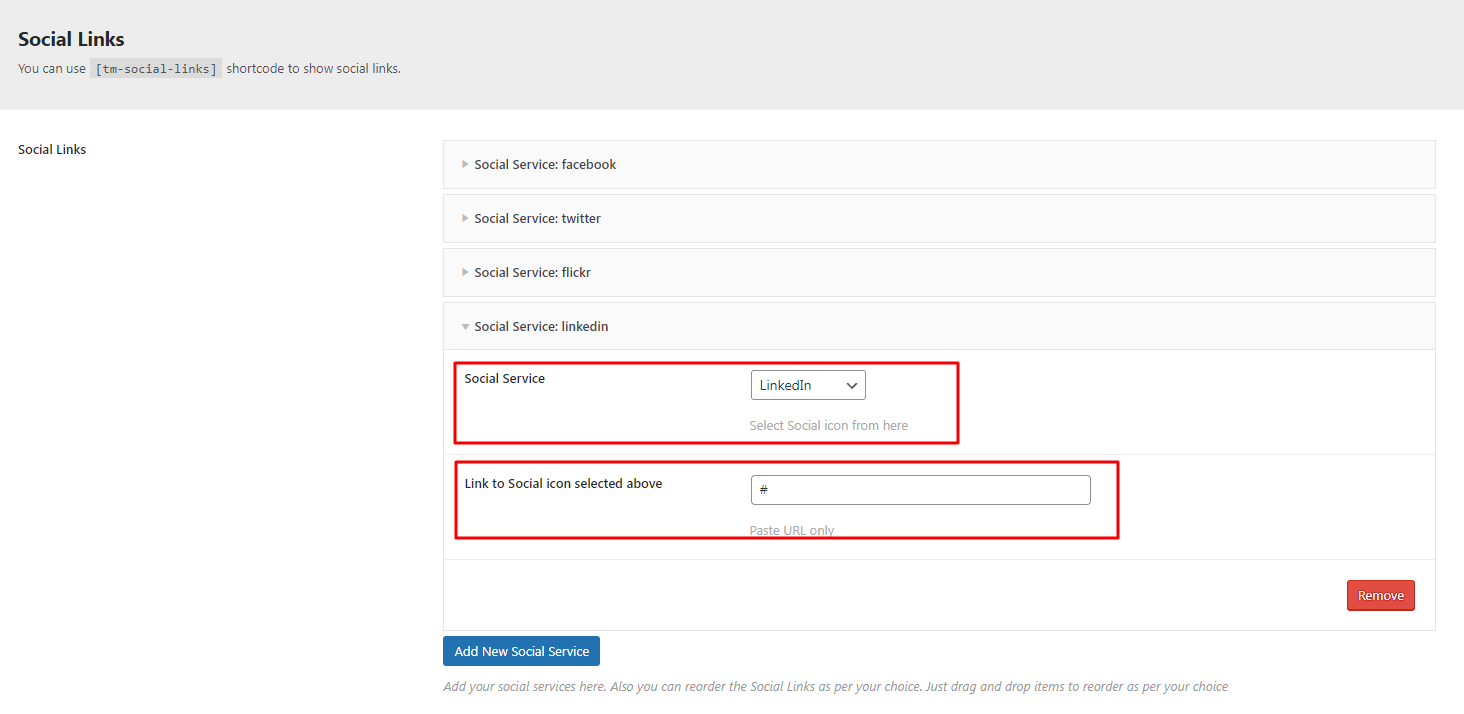Open the 'Social Service: facebook' panel title
This screenshot has width=1464, height=714.
coord(545,164)
